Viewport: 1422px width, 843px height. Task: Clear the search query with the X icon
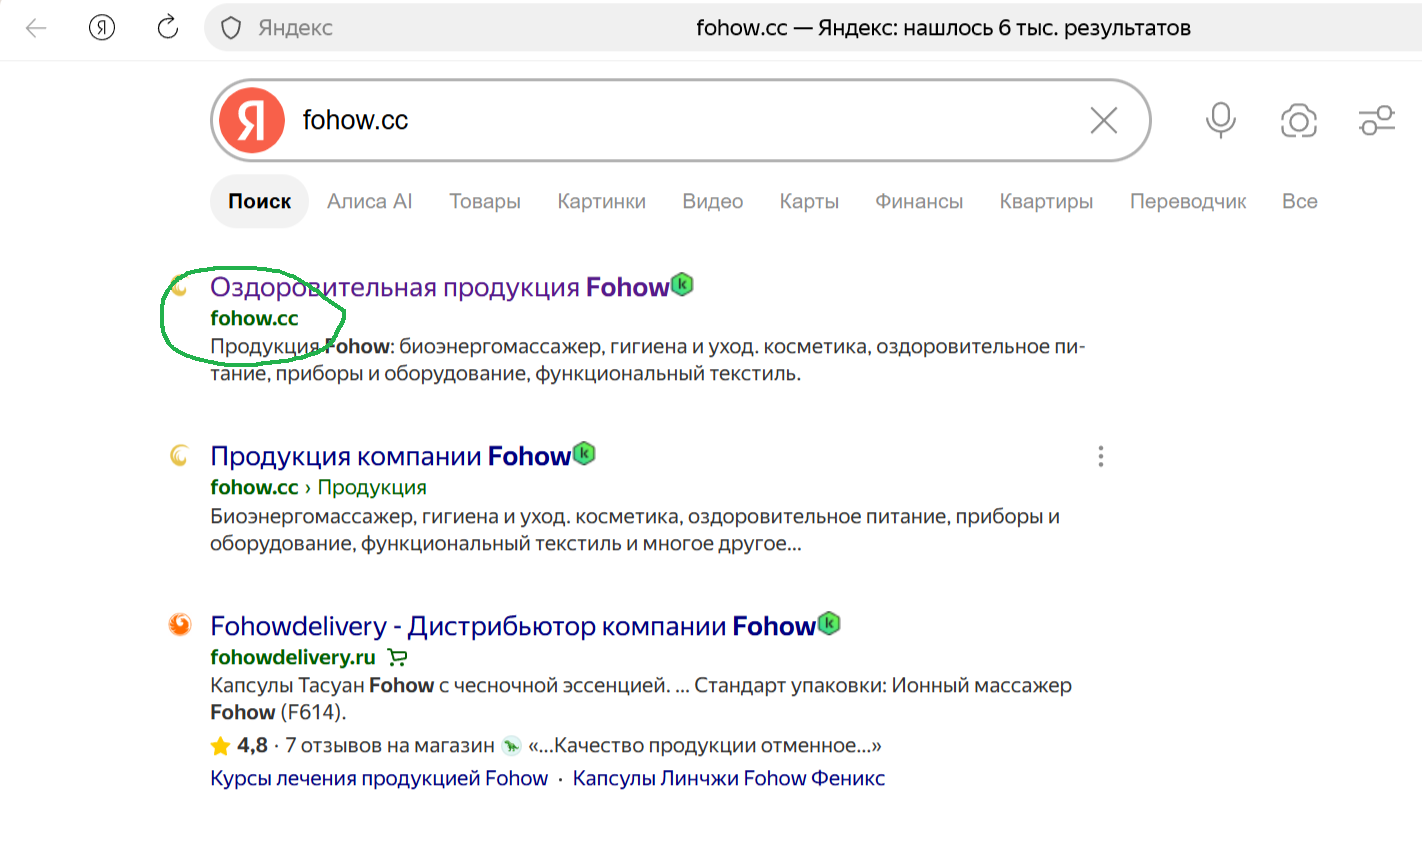point(1104,121)
